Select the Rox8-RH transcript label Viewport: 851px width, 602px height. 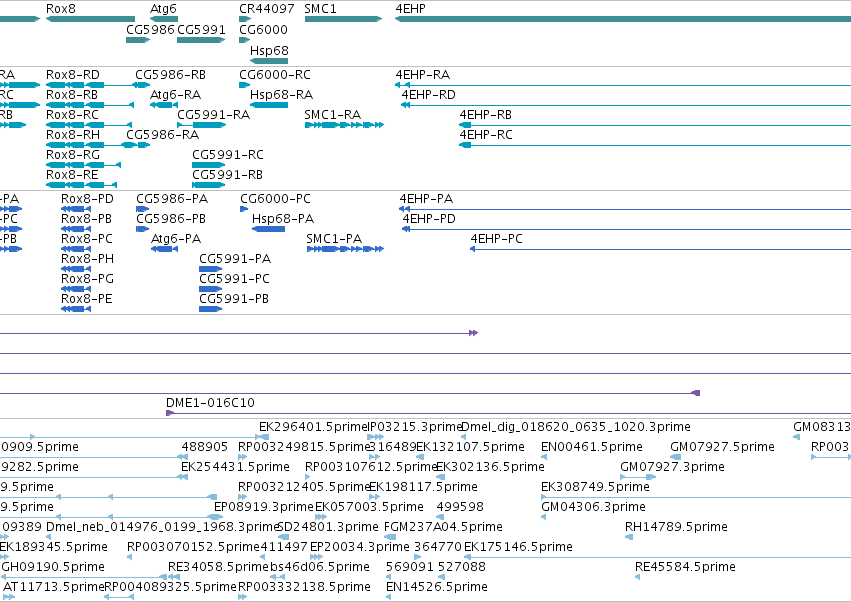(73, 135)
